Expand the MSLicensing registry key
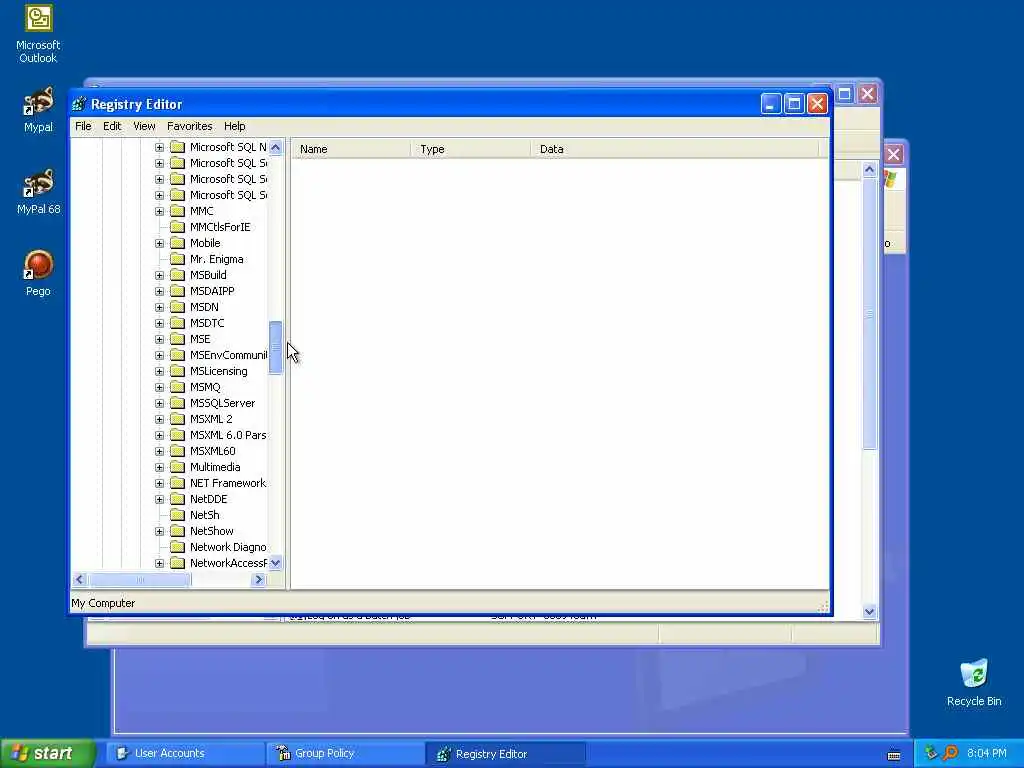1024x768 pixels. click(x=159, y=371)
